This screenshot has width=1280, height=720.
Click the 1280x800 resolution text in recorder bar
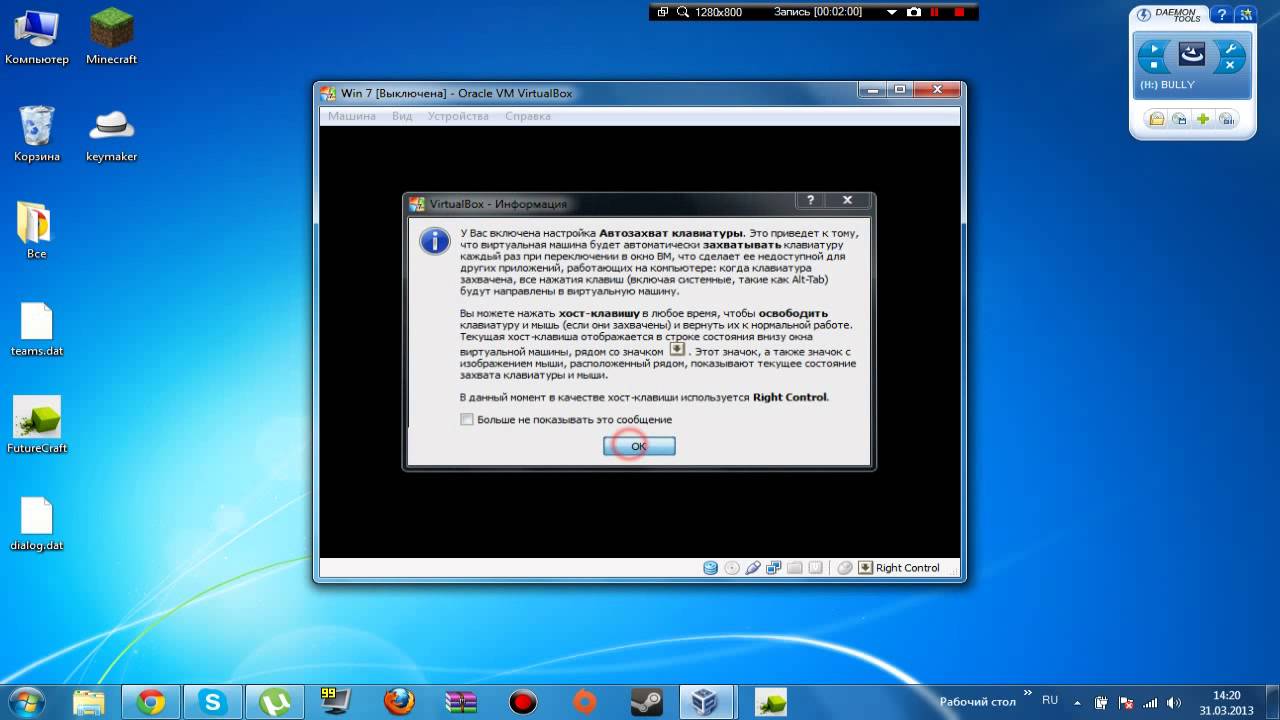pos(719,12)
